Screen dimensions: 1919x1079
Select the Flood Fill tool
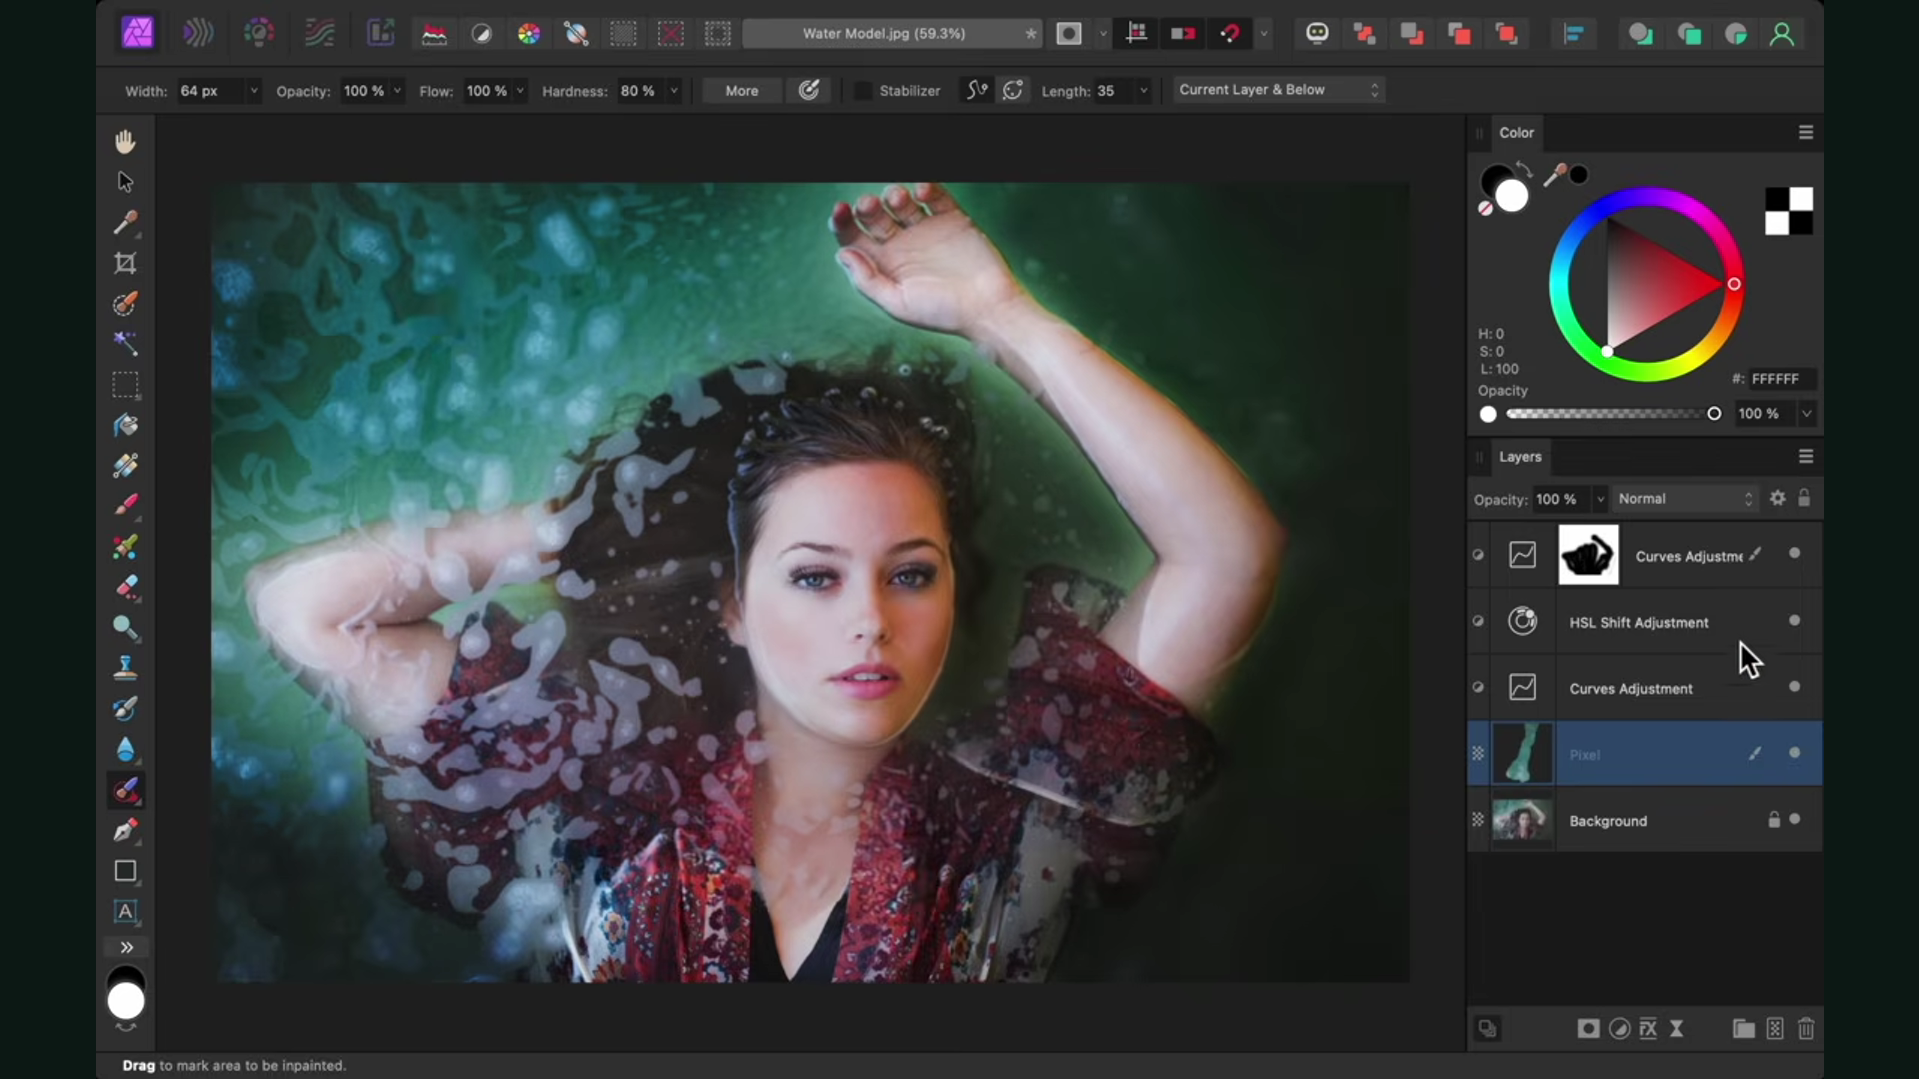pos(125,425)
